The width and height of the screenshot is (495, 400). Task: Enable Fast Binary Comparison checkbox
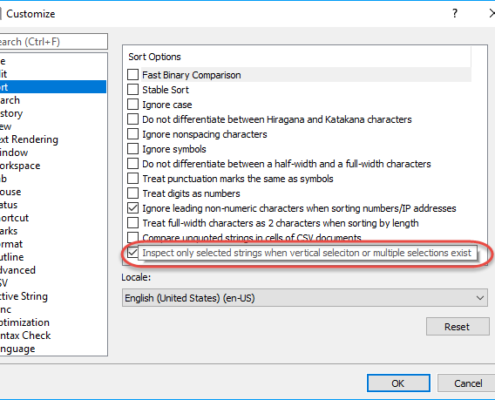tap(133, 74)
